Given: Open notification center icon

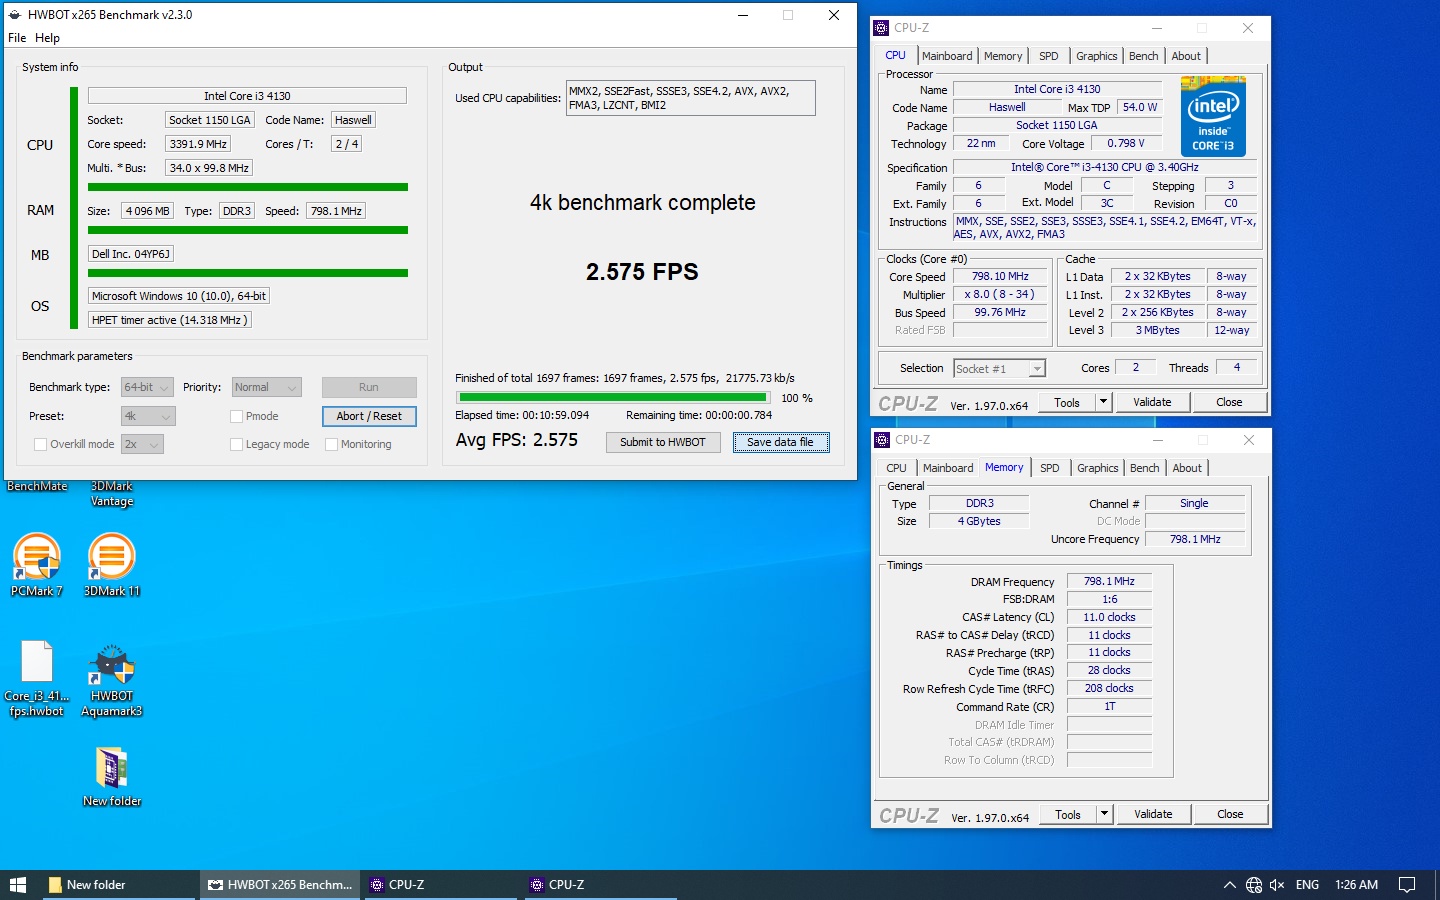Looking at the screenshot, I should tap(1407, 885).
